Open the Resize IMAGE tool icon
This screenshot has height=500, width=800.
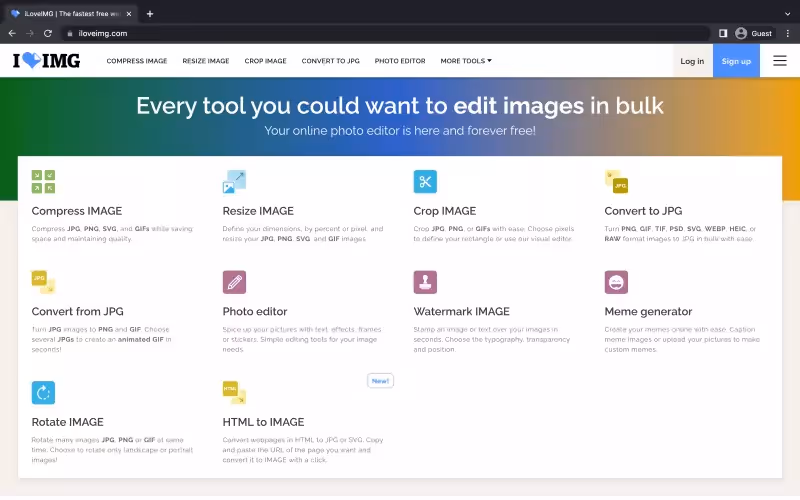click(x=234, y=182)
